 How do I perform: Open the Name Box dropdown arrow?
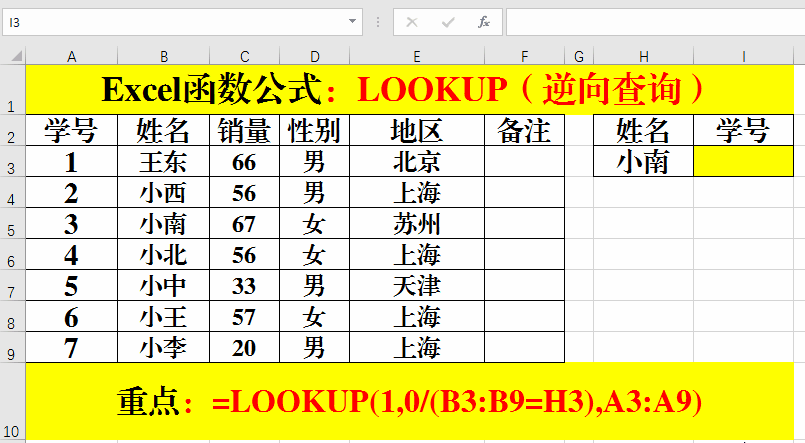[x=352, y=22]
